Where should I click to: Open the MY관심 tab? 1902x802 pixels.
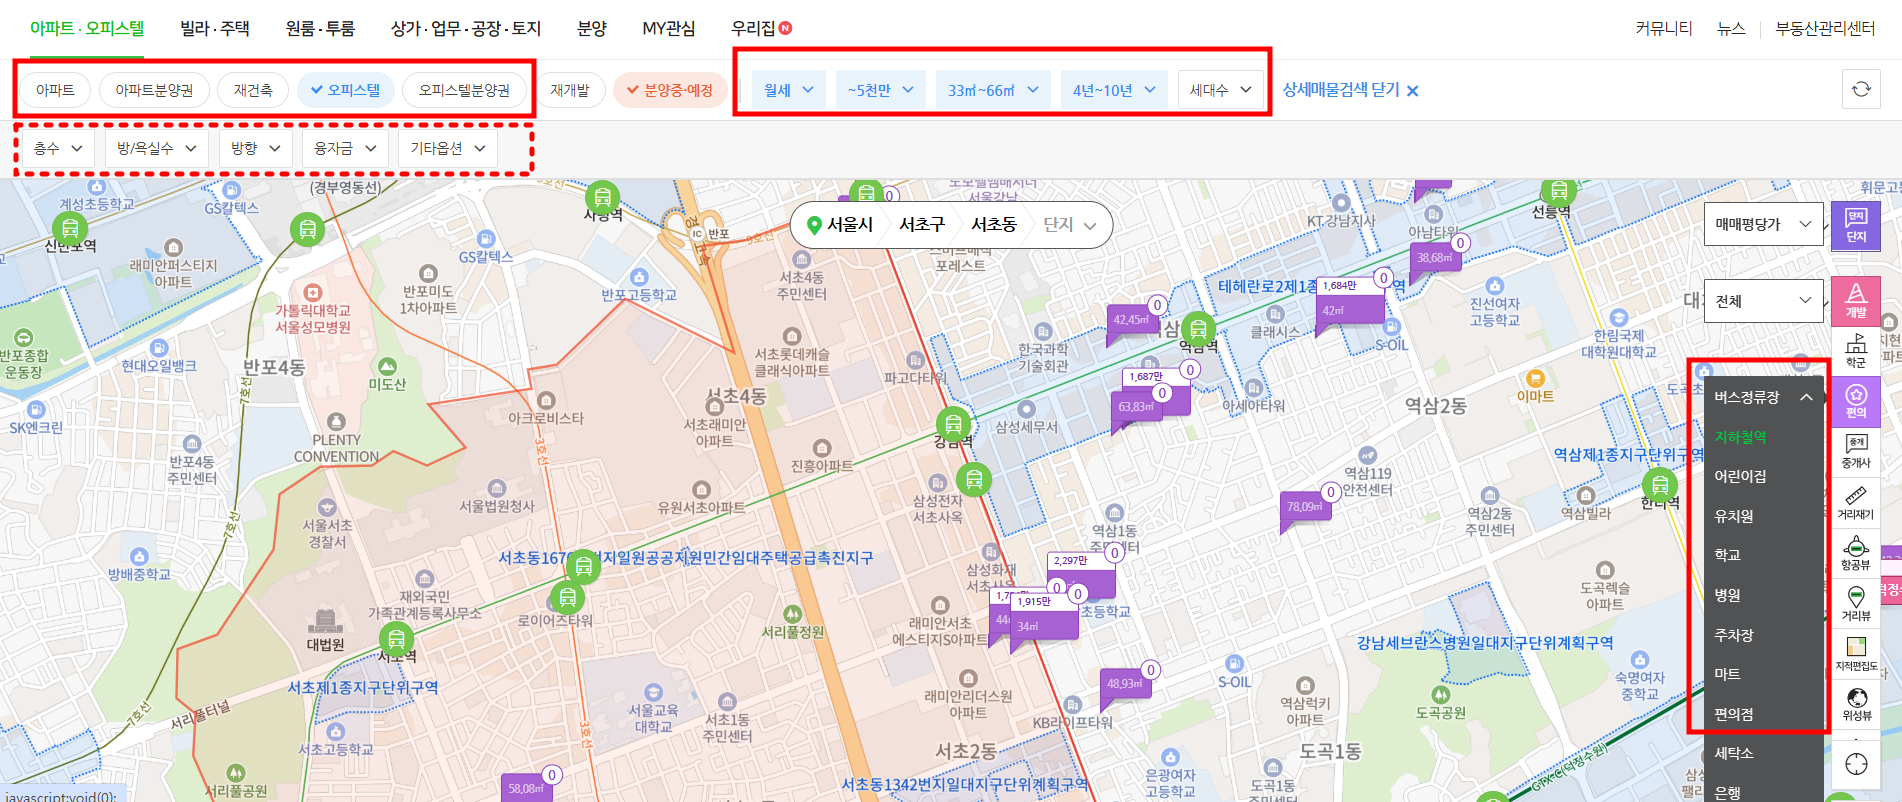(668, 28)
